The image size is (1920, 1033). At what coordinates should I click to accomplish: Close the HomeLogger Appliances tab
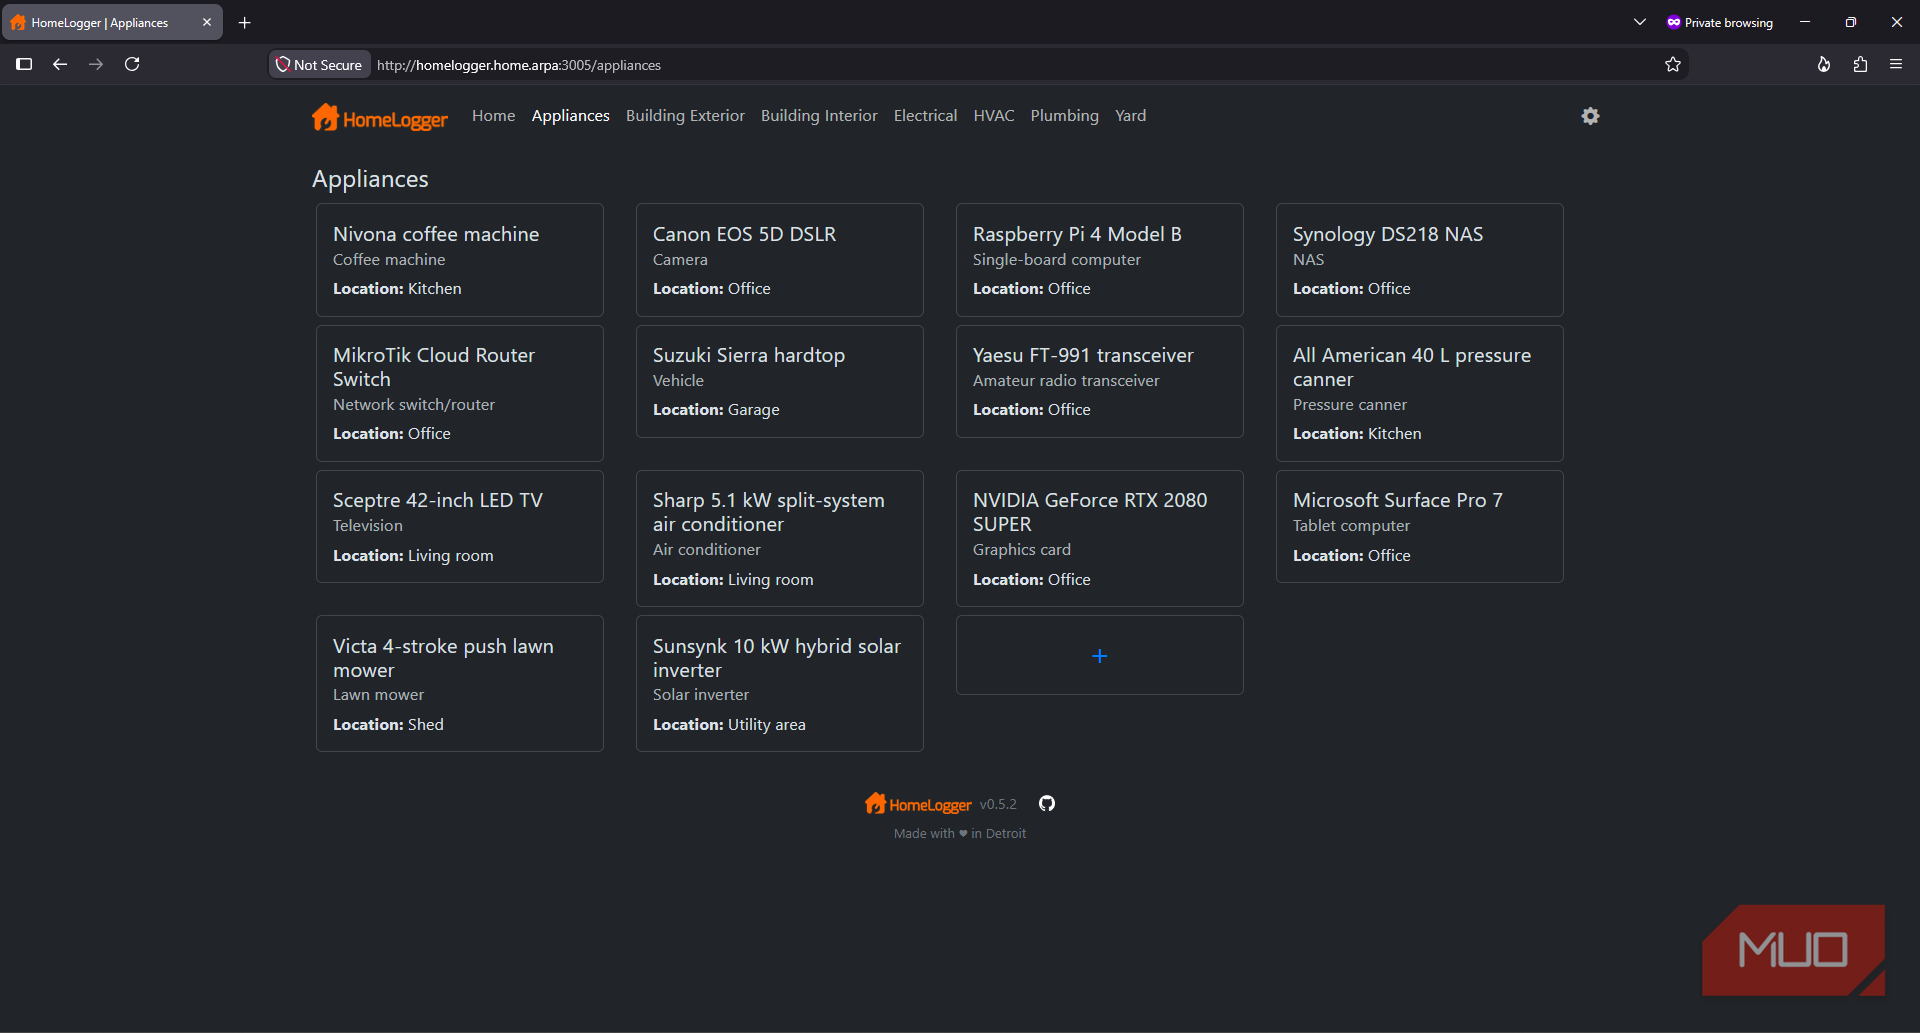(x=207, y=22)
